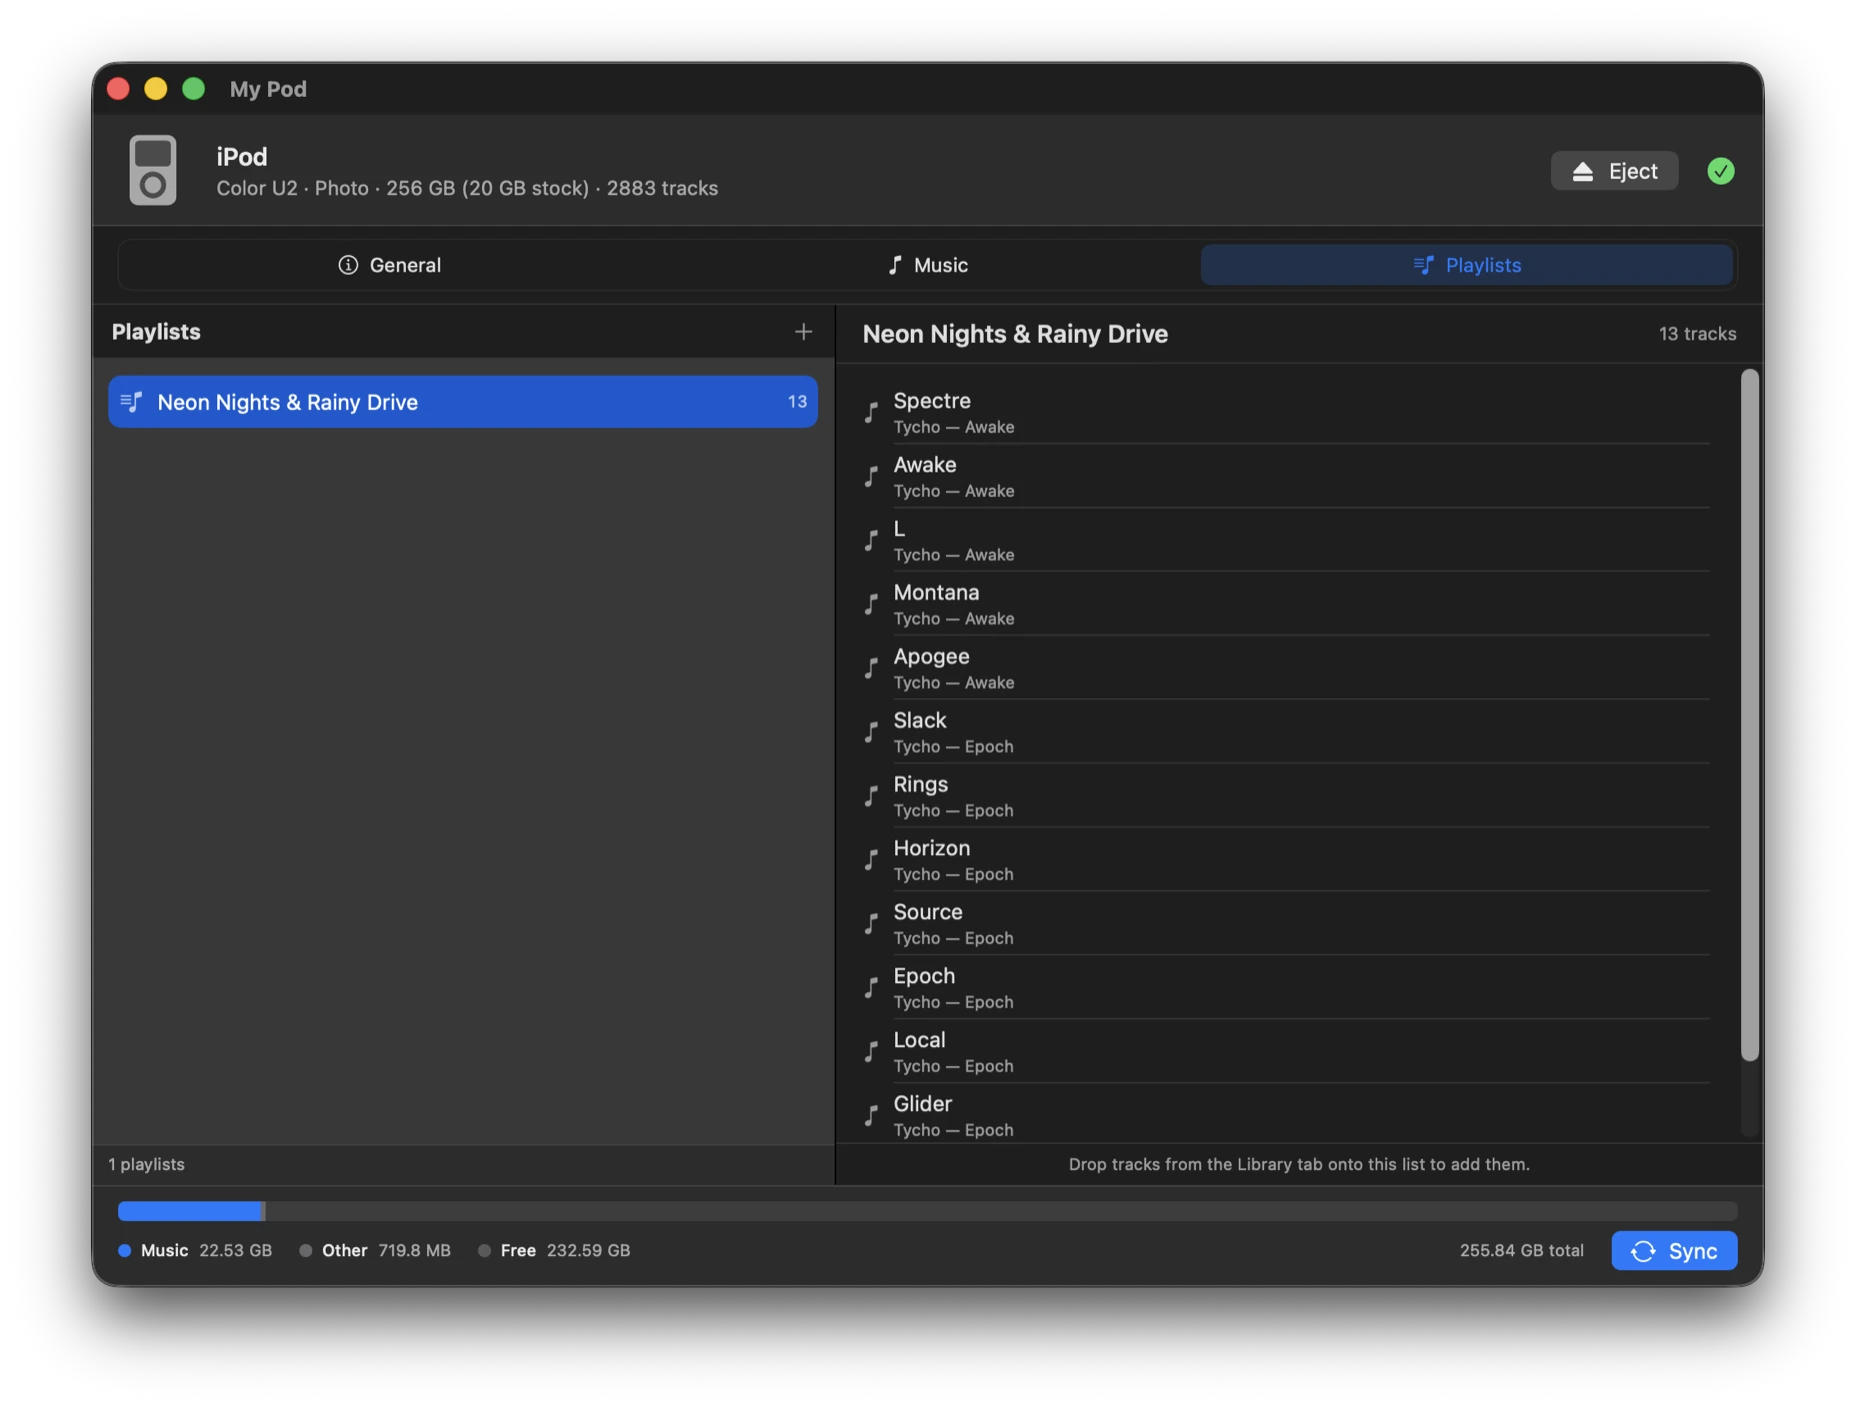
Task: Add a new playlist with plus icon
Action: [x=803, y=331]
